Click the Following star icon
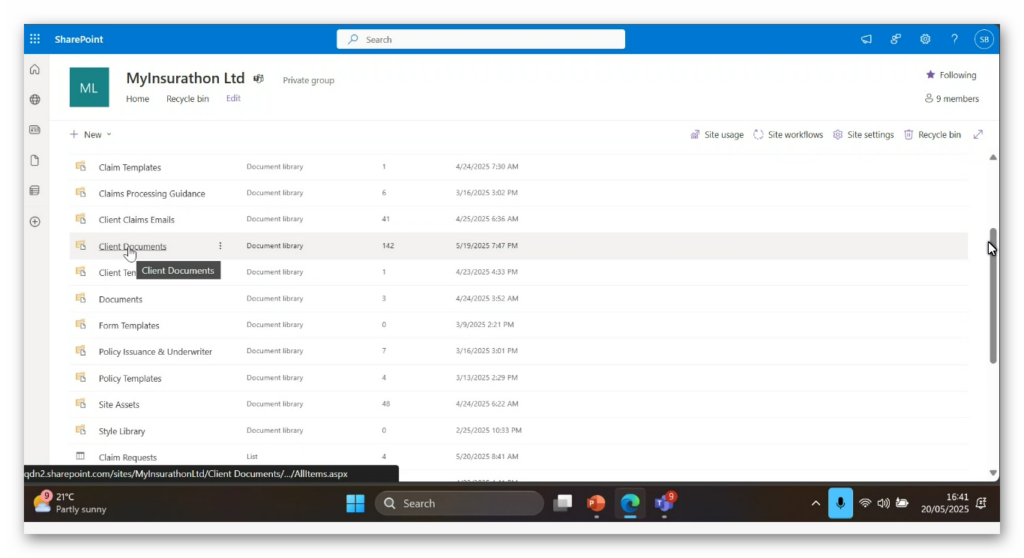The width and height of the screenshot is (1024, 558). (x=930, y=74)
